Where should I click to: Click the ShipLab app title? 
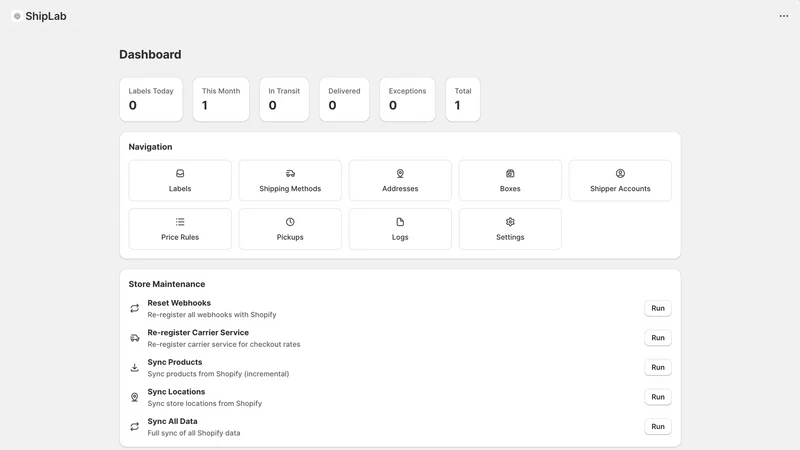click(46, 16)
